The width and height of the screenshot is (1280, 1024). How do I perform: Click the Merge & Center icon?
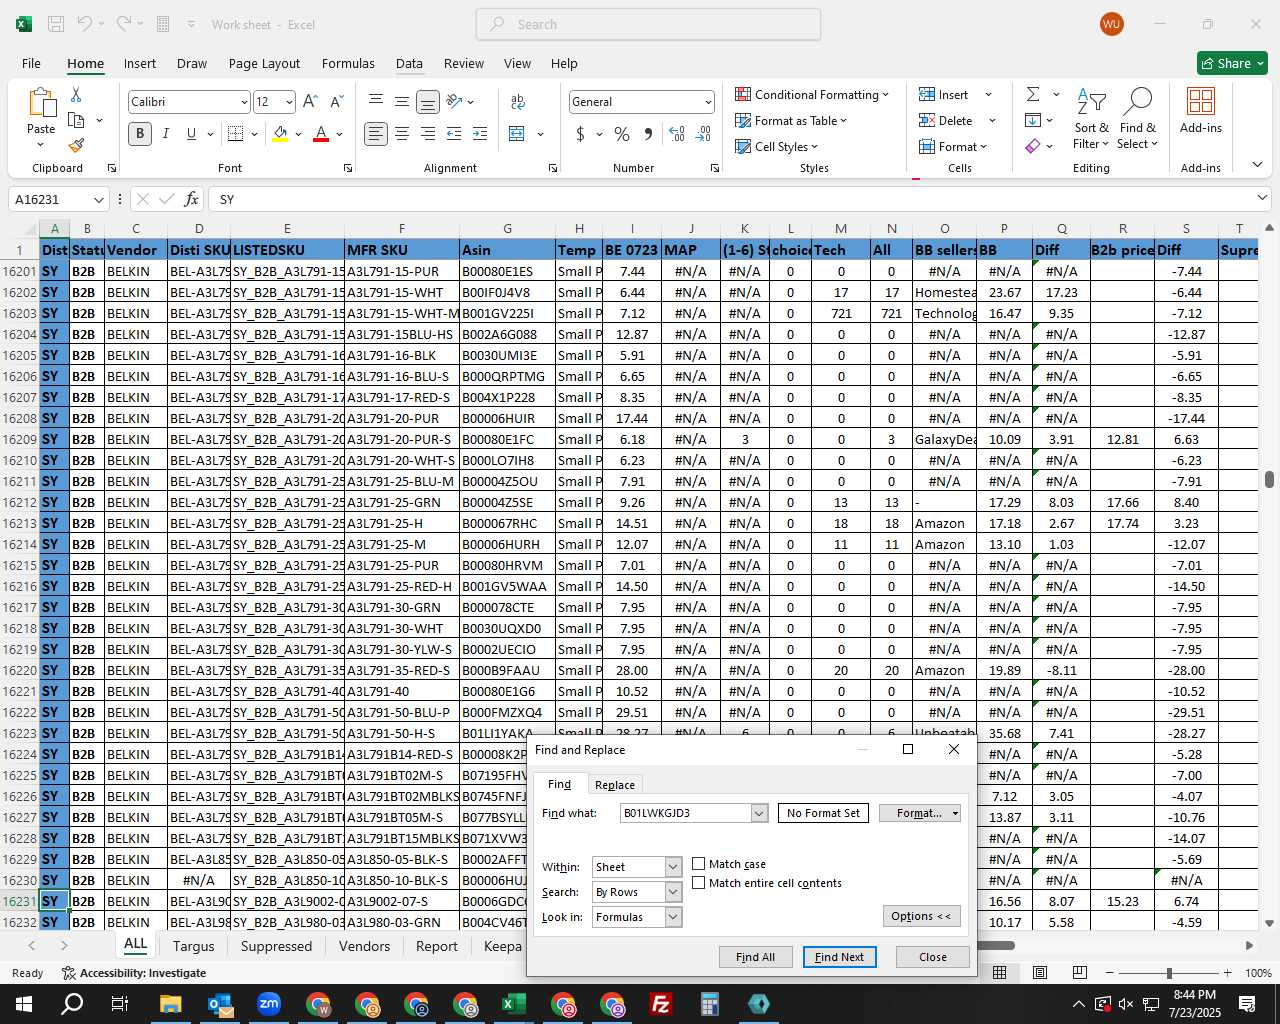pyautogui.click(x=517, y=133)
